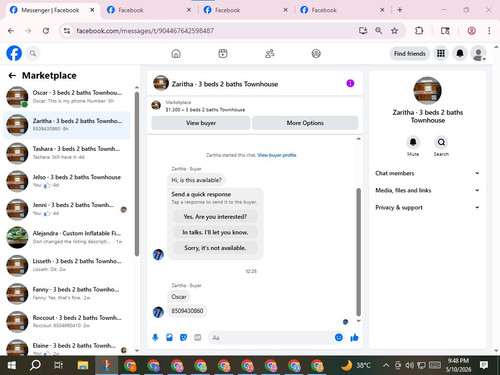Expand Privacy & support section

pos(427,207)
